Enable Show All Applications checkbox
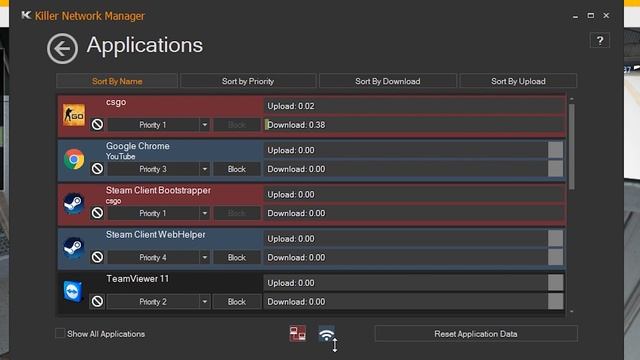Screen dimensions: 640x360 (x=60, y=333)
